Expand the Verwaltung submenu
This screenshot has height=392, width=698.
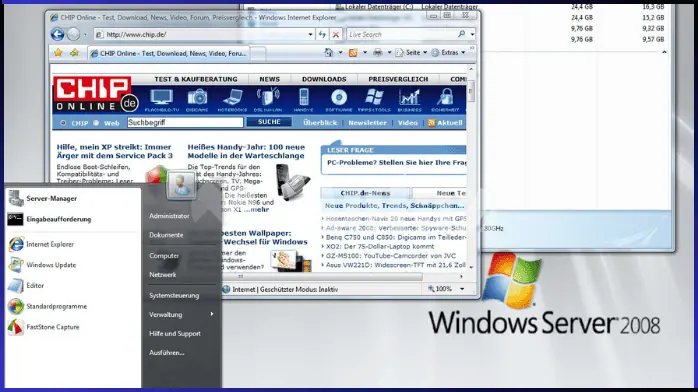pyautogui.click(x=181, y=315)
